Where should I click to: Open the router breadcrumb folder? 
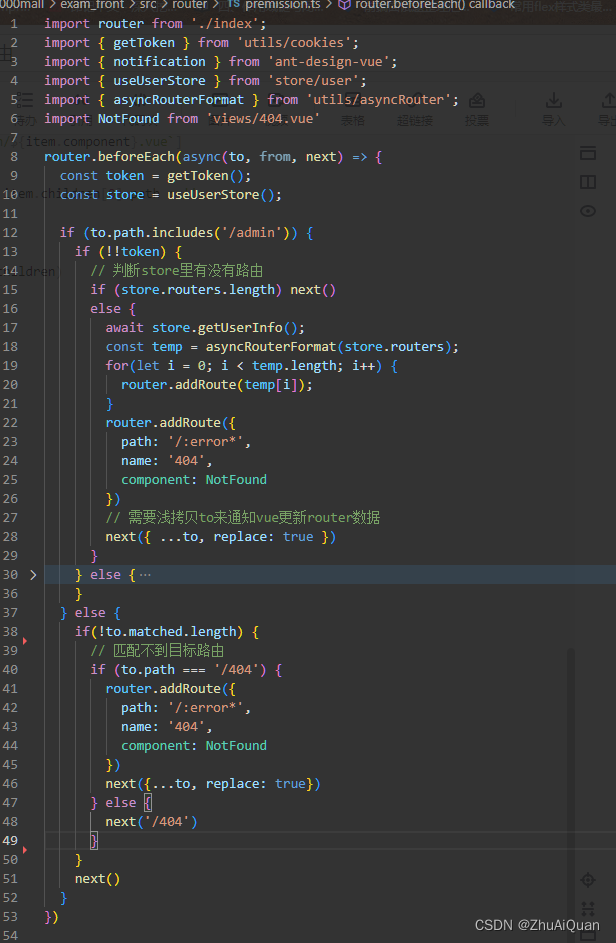coord(189,4)
